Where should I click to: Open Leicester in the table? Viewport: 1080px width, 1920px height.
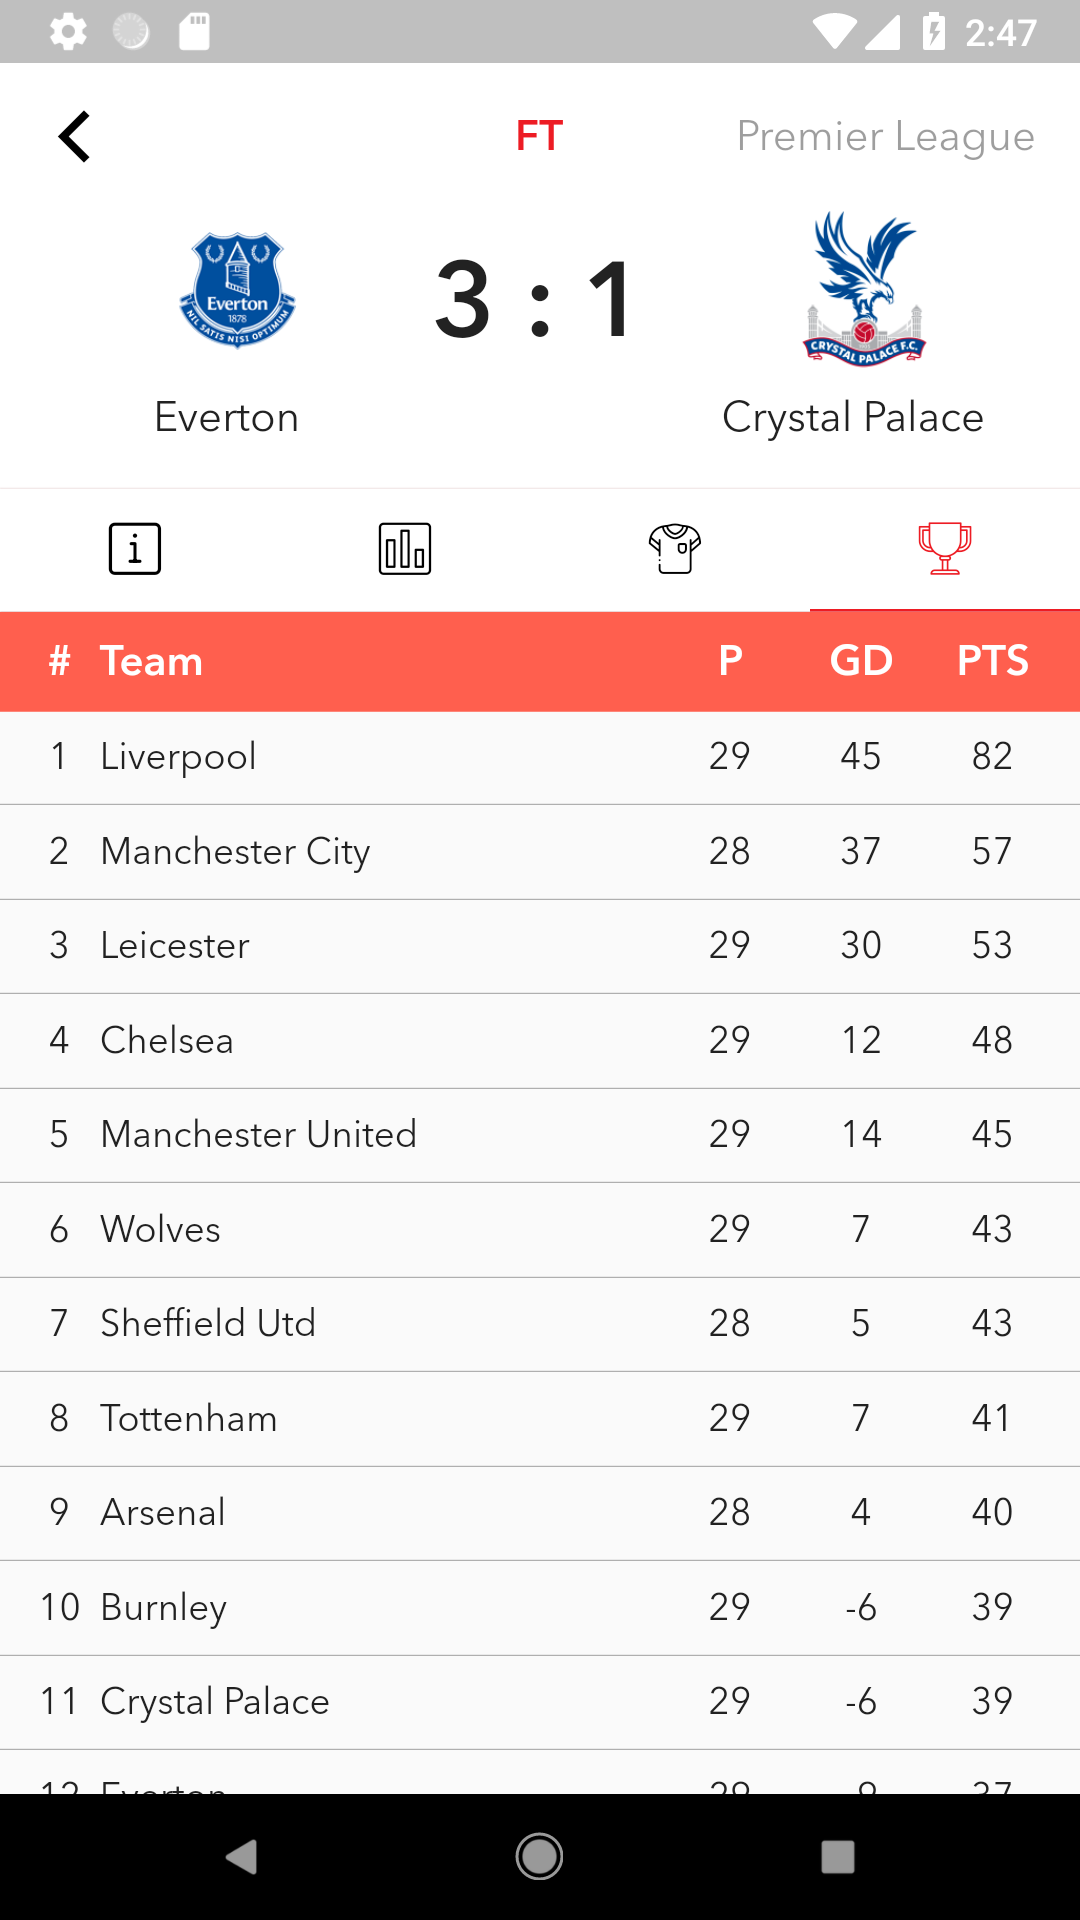tap(540, 946)
